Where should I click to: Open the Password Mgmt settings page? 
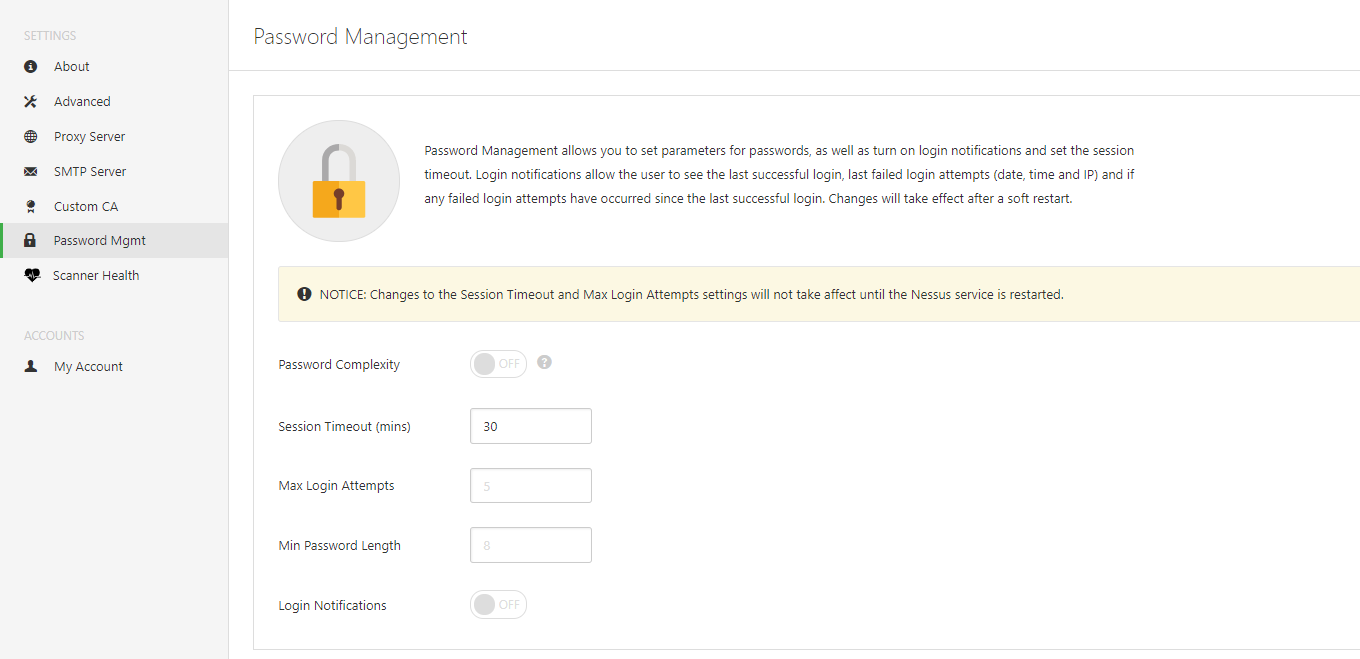pos(99,240)
